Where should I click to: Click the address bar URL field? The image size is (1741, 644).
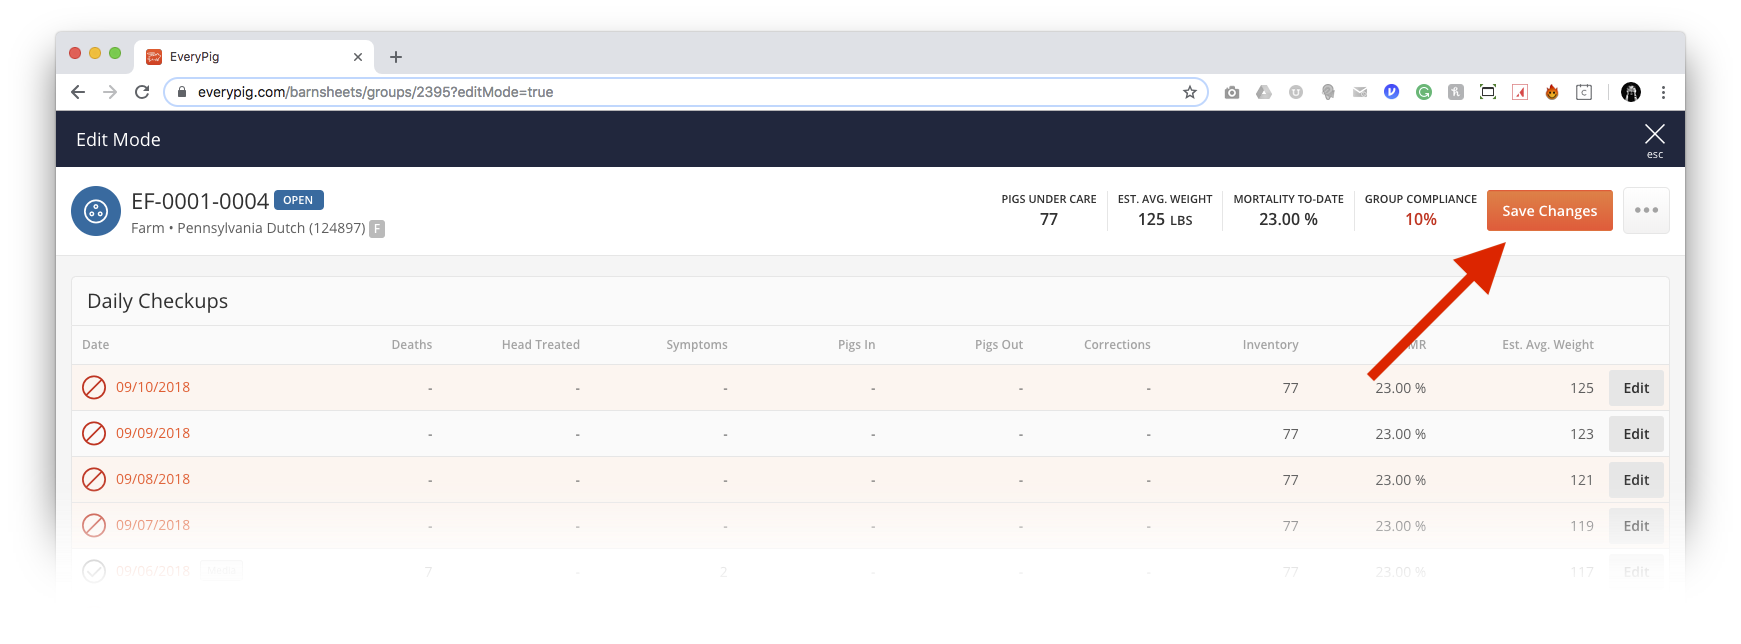point(686,92)
